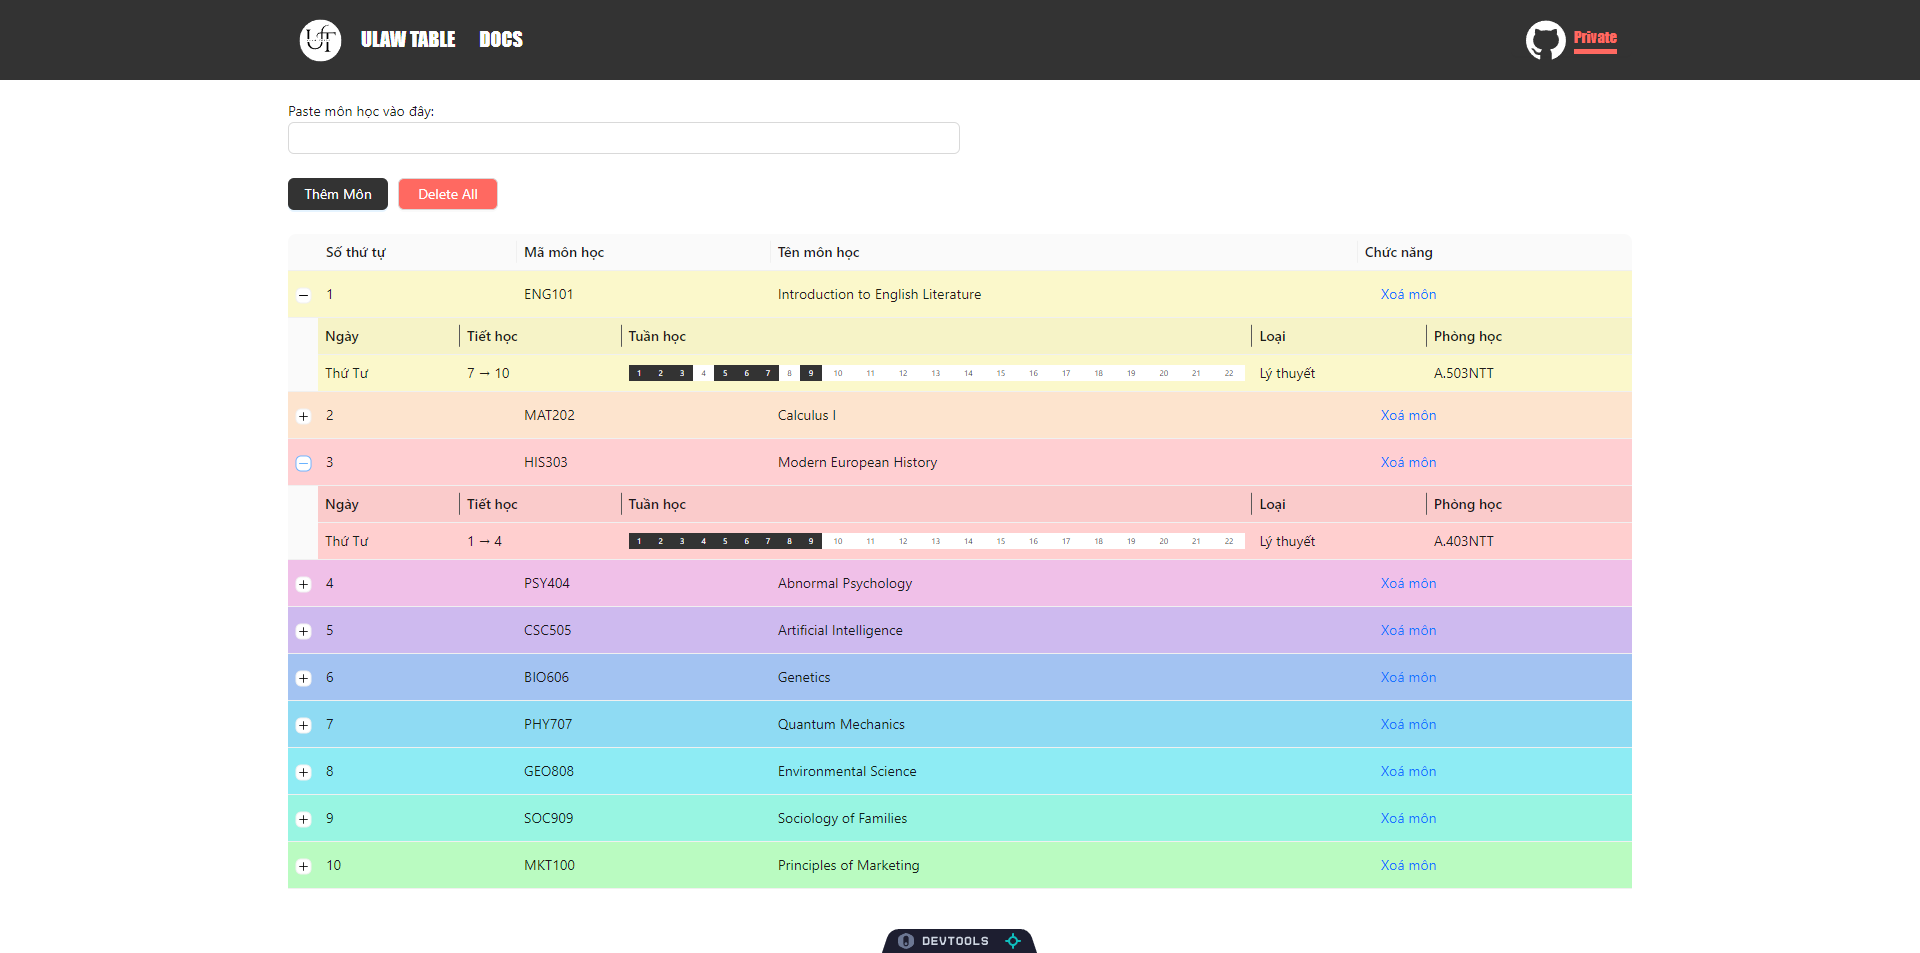
Task: Click the Calculus I course name
Action: 806,415
